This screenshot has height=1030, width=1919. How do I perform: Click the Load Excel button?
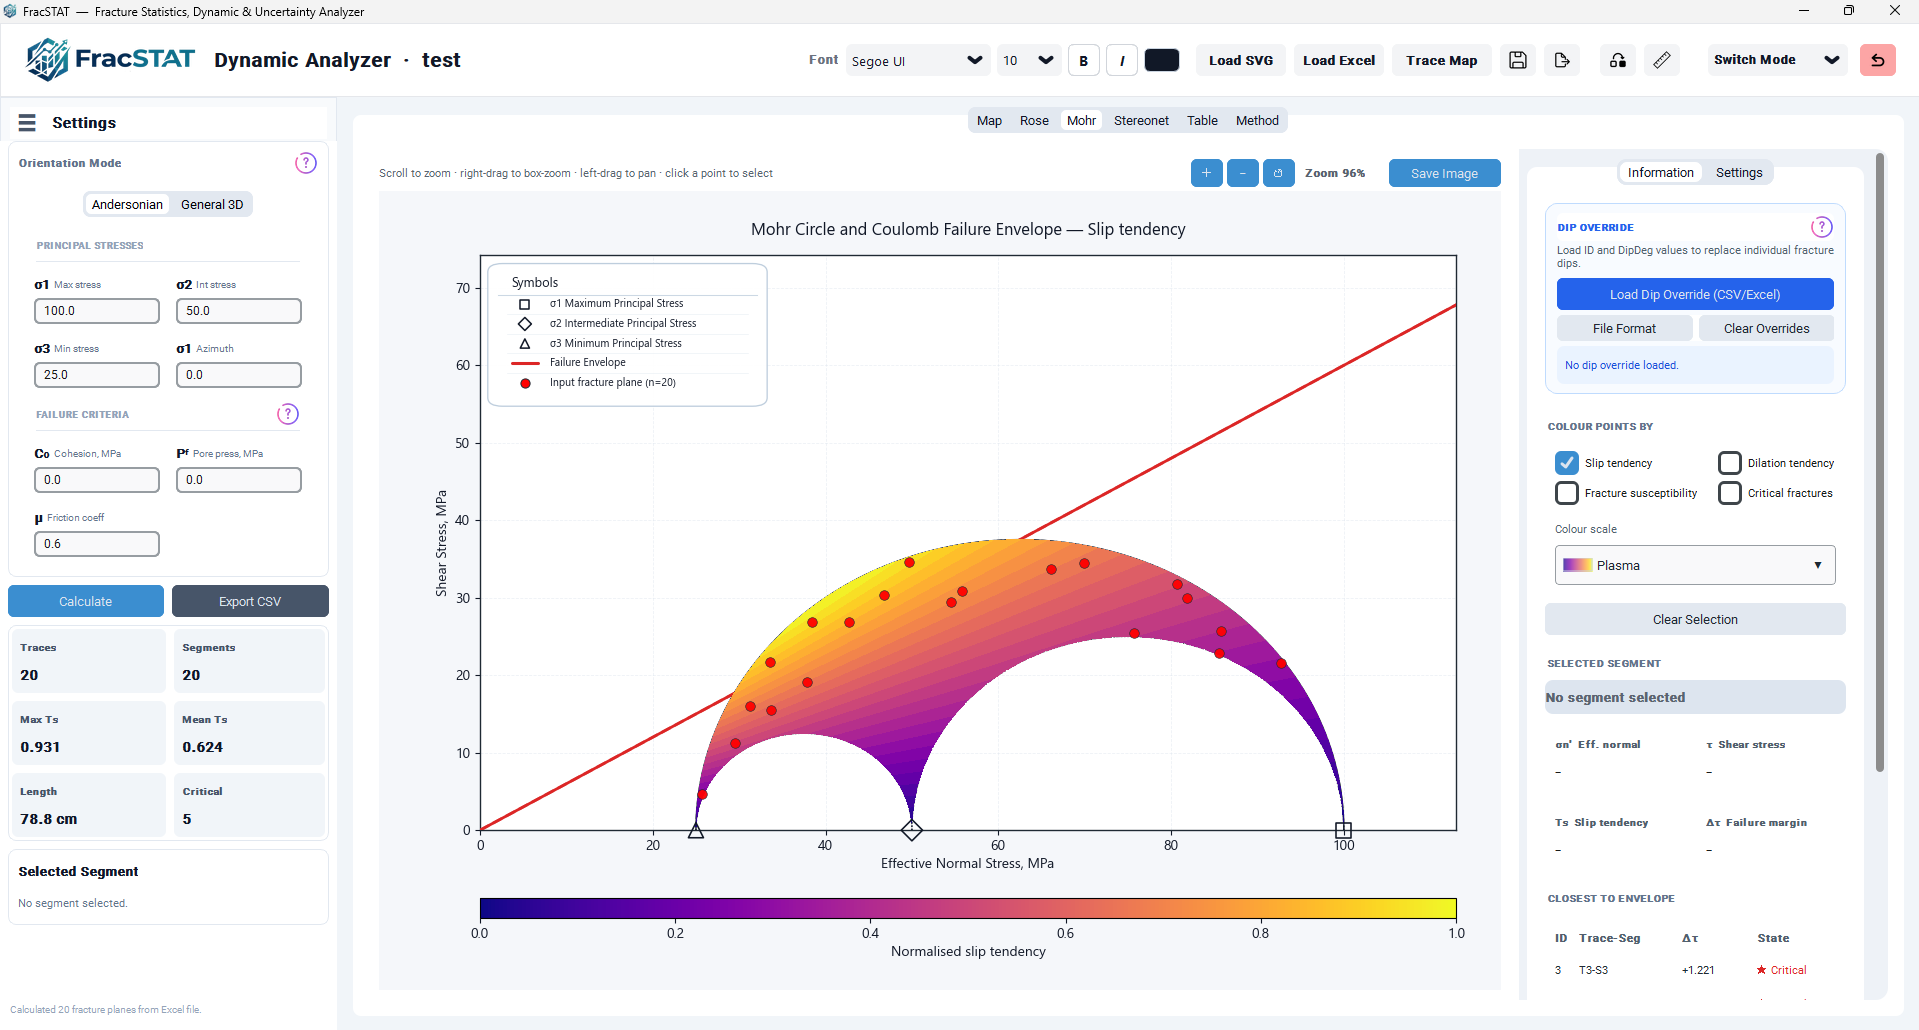tap(1339, 60)
